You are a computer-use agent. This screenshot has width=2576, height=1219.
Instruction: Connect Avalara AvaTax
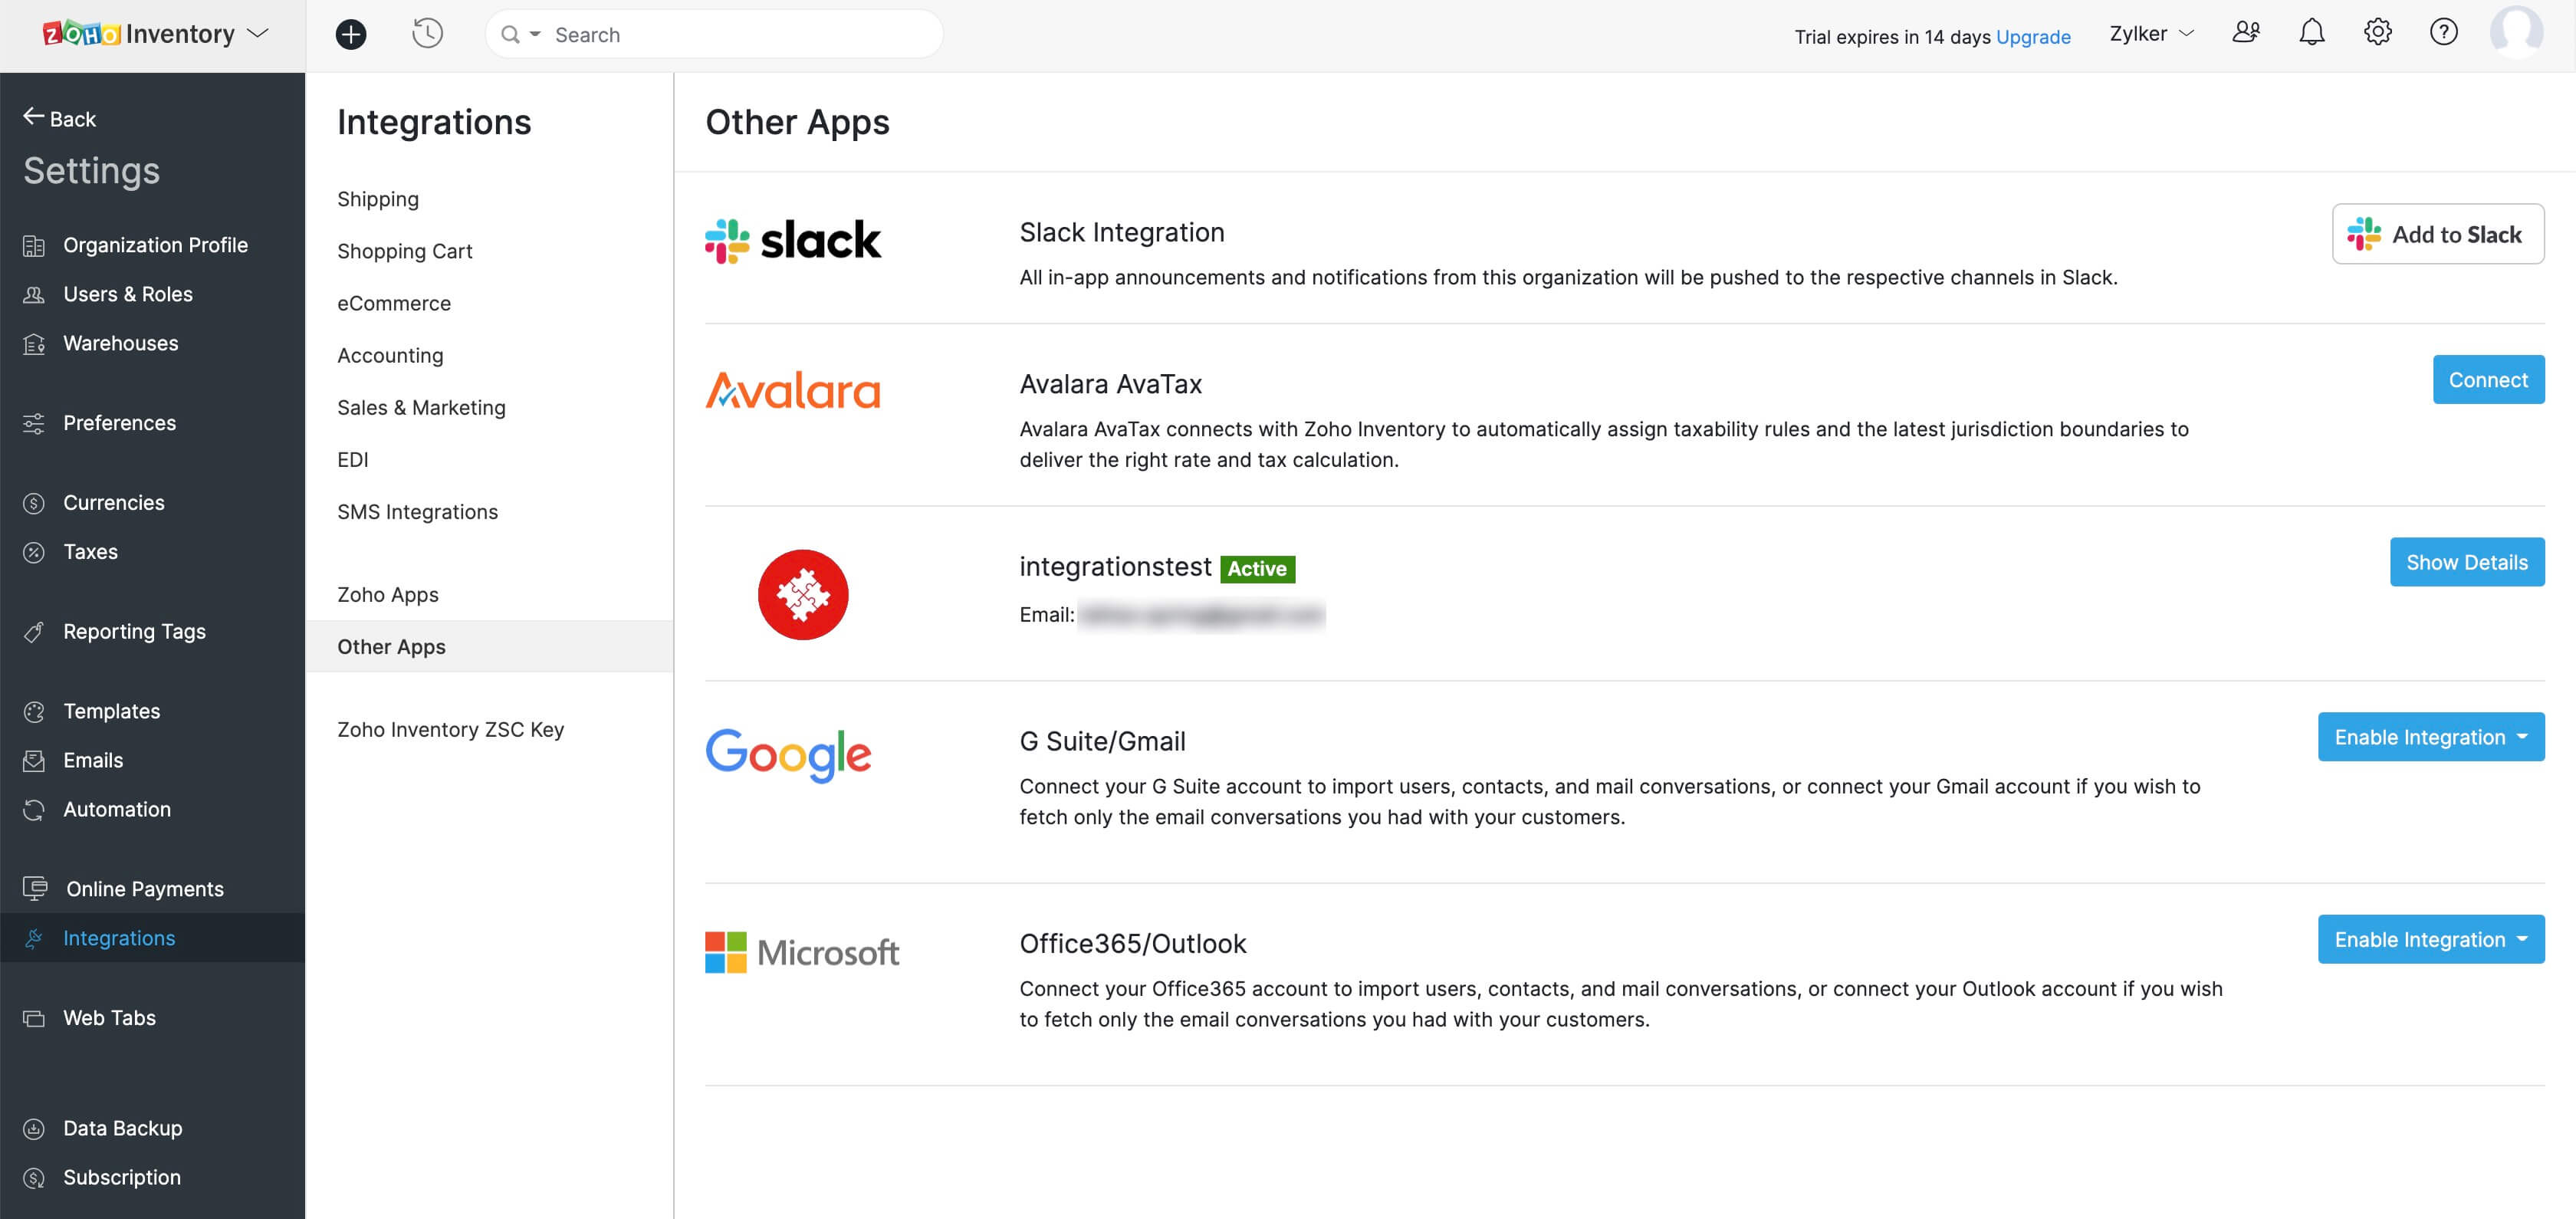[2487, 380]
